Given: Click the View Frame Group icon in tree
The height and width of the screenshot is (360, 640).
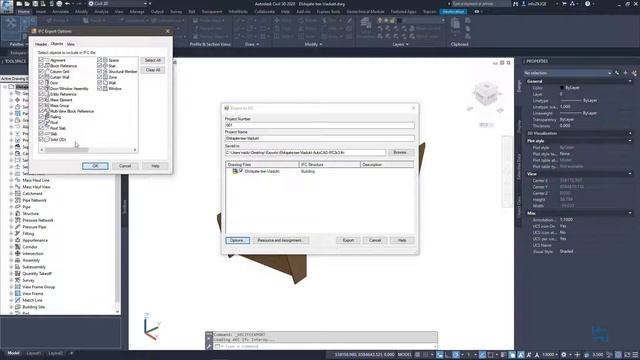Looking at the screenshot, I should (x=18, y=287).
